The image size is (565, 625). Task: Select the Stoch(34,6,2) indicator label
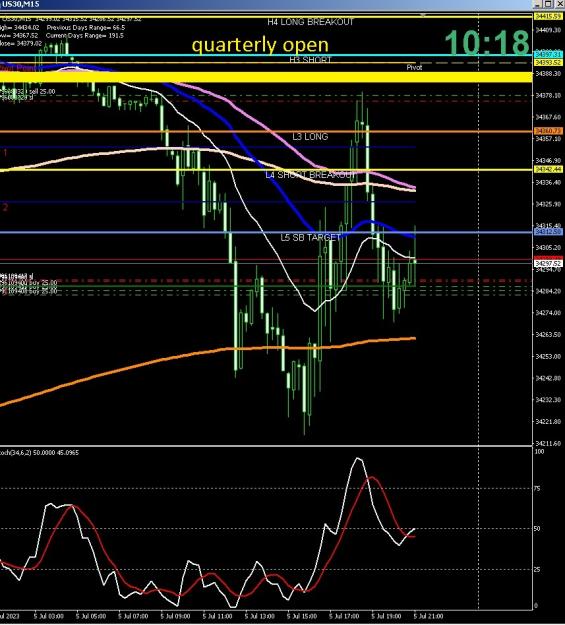39,452
